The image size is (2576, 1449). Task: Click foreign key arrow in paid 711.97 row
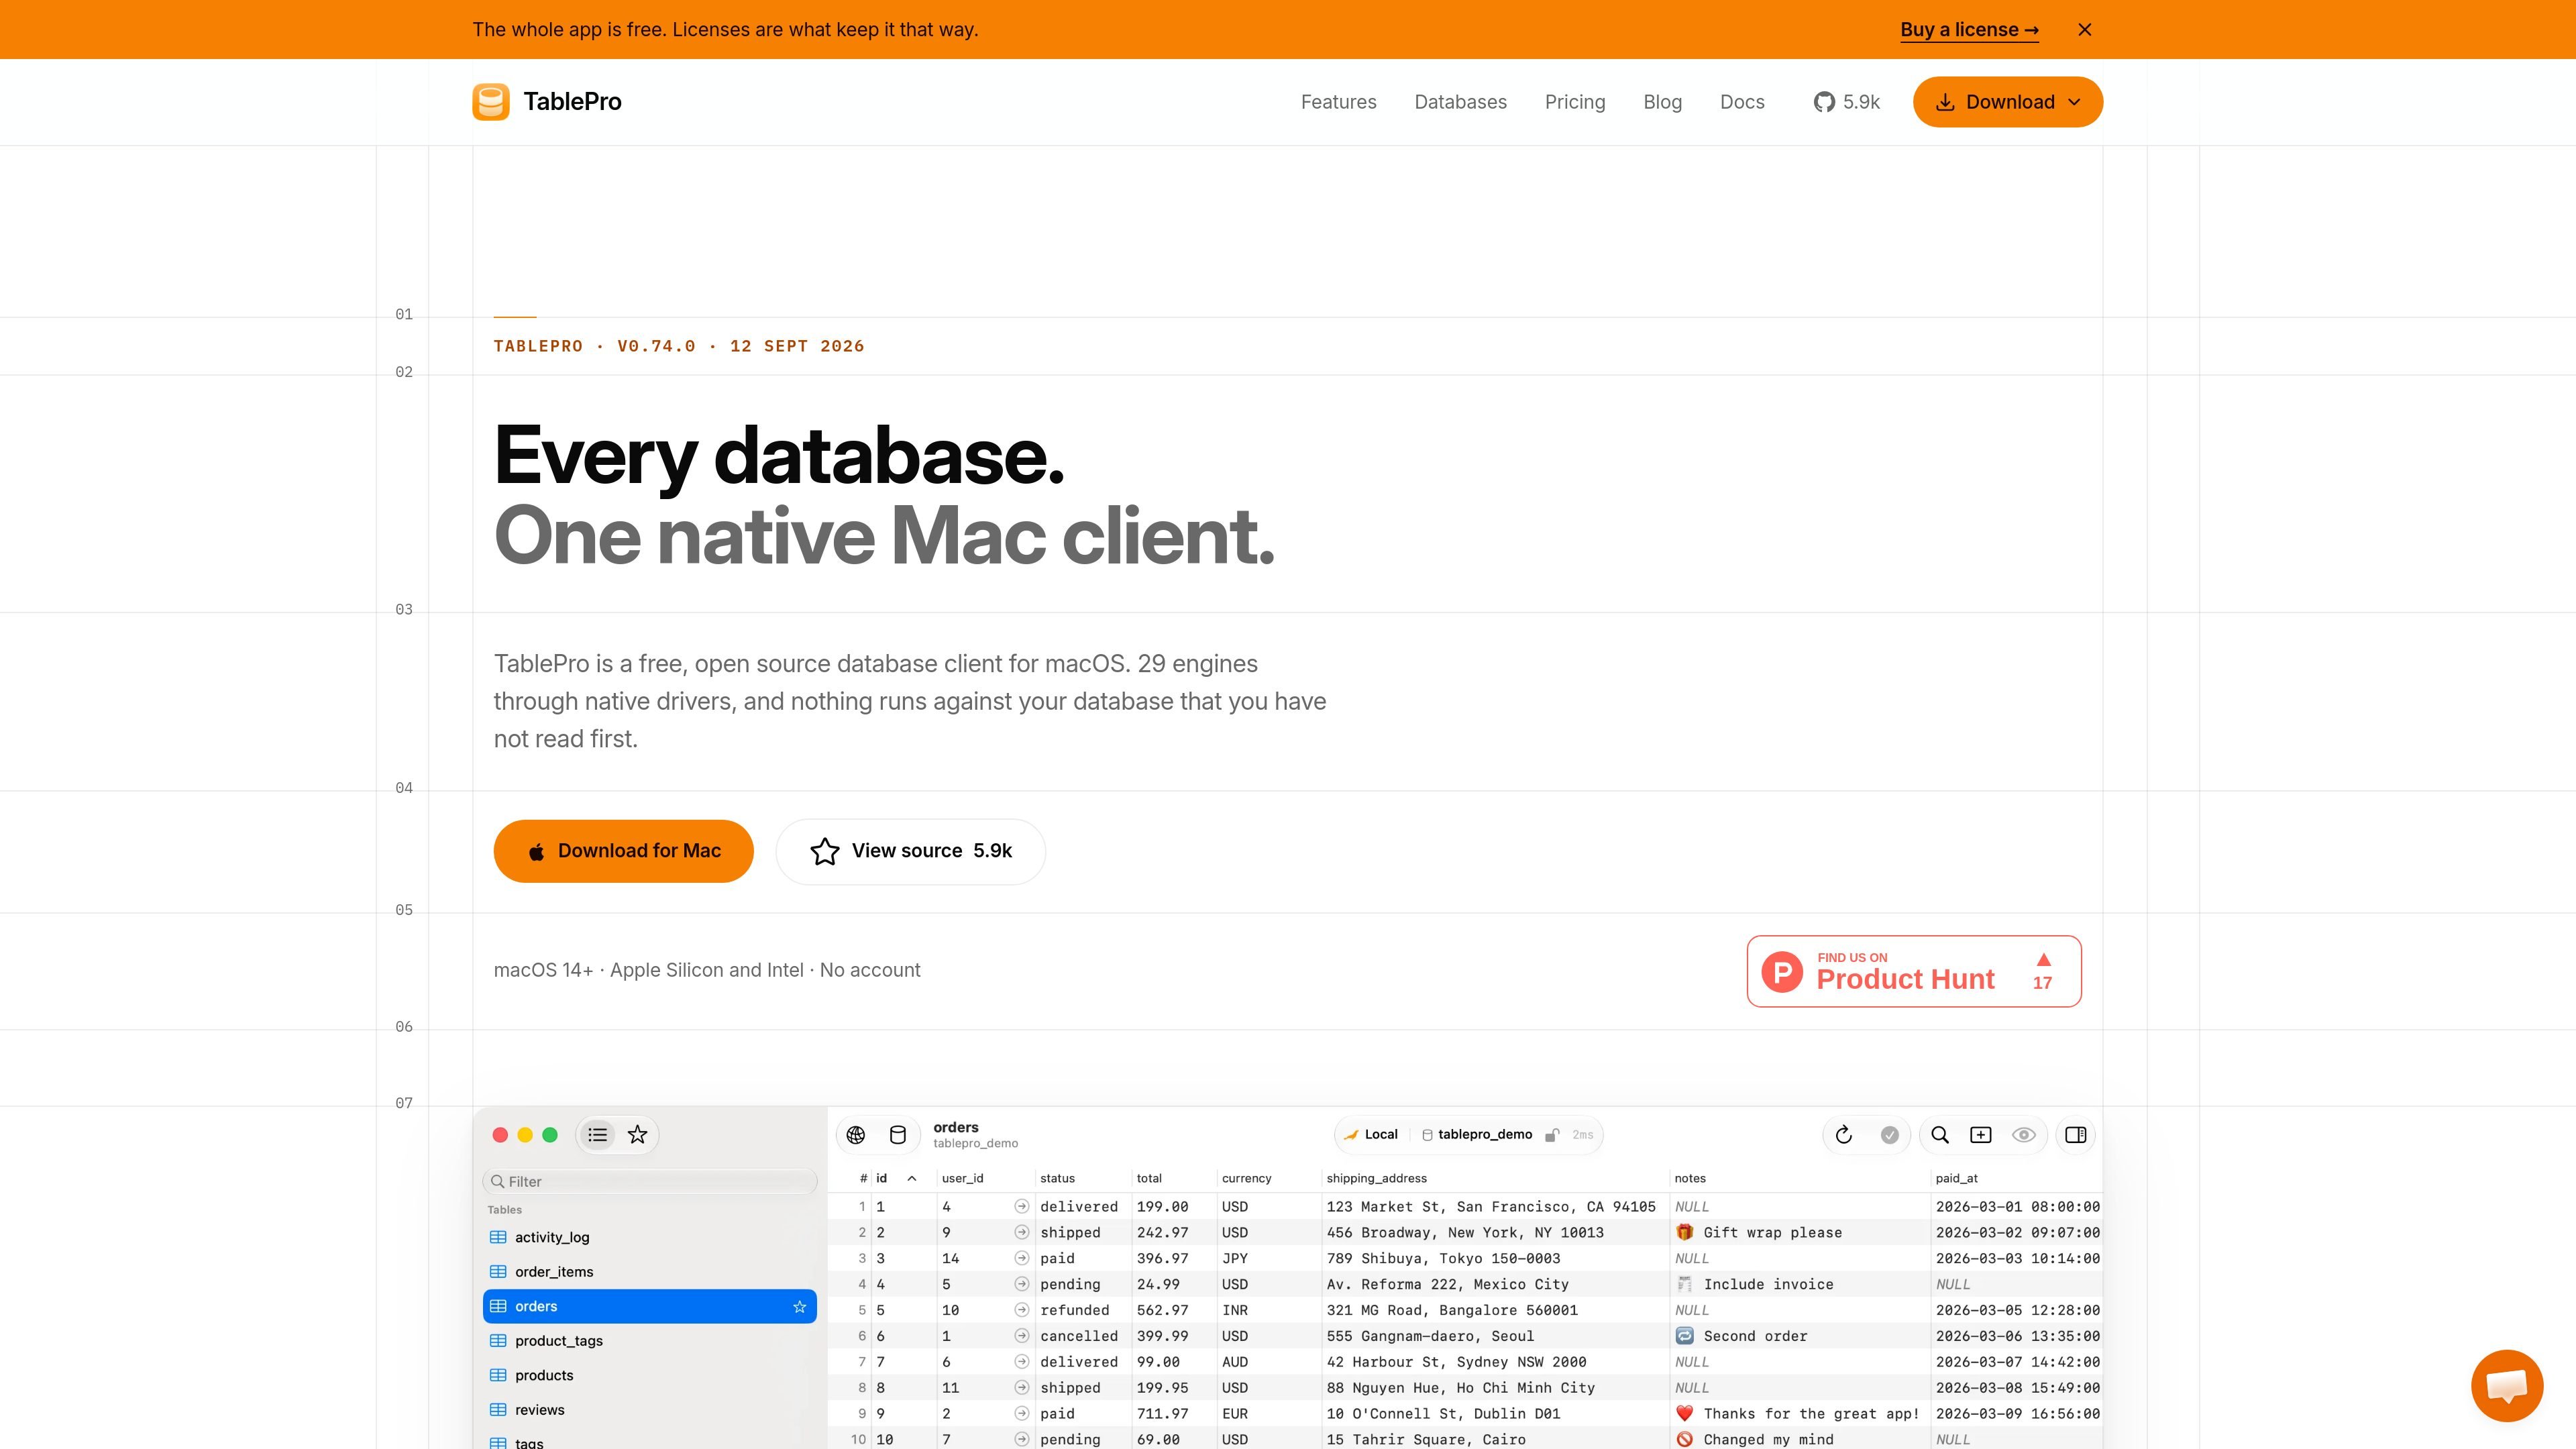(1021, 1414)
